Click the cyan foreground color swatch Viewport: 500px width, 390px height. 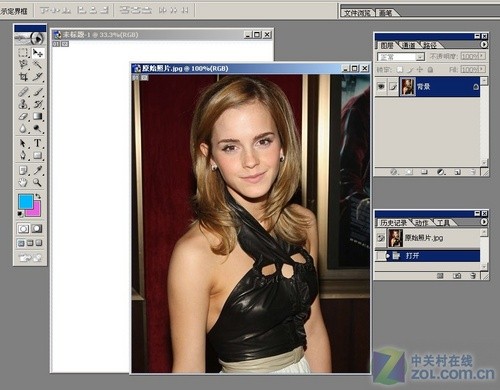(26, 202)
